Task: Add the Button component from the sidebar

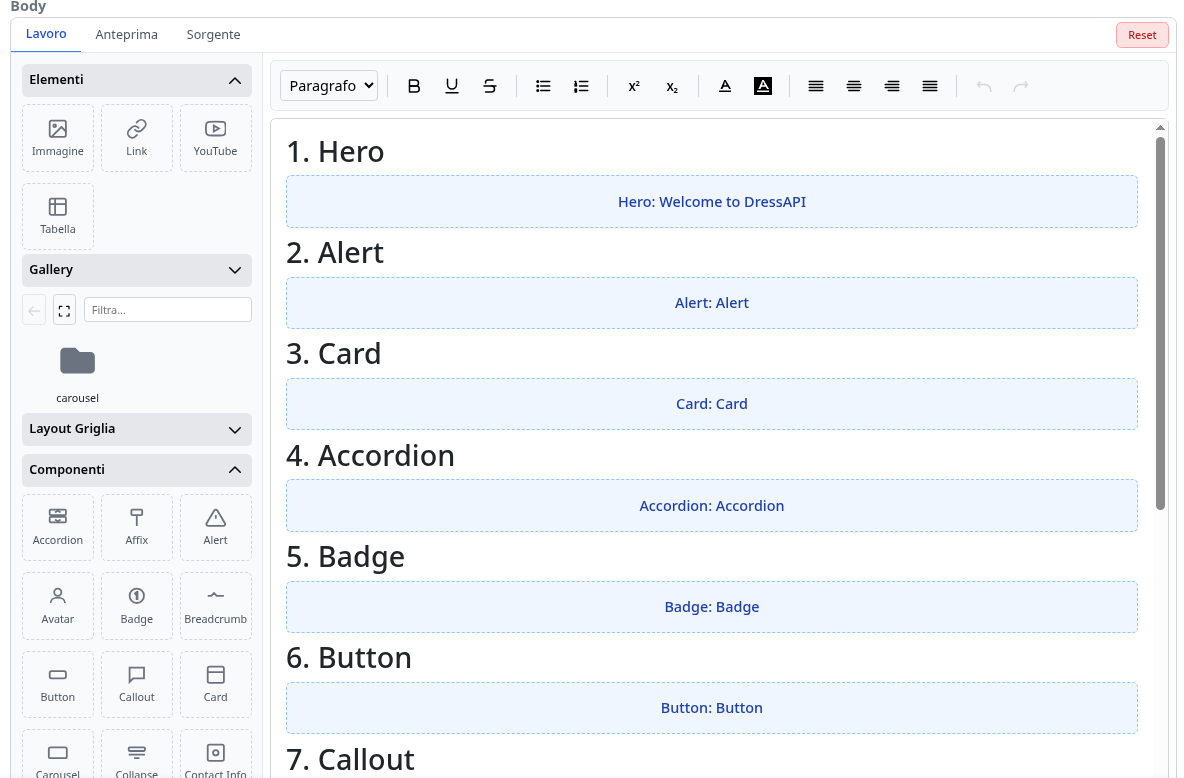Action: (x=57, y=684)
